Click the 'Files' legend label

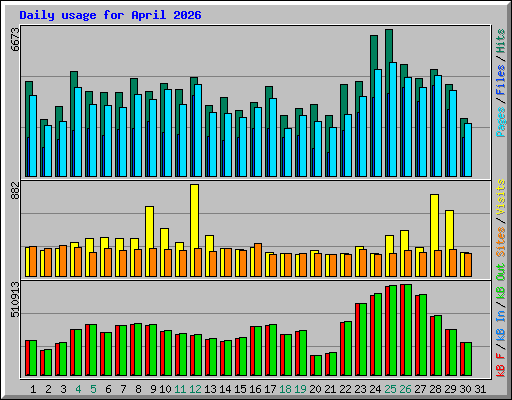click(x=501, y=79)
